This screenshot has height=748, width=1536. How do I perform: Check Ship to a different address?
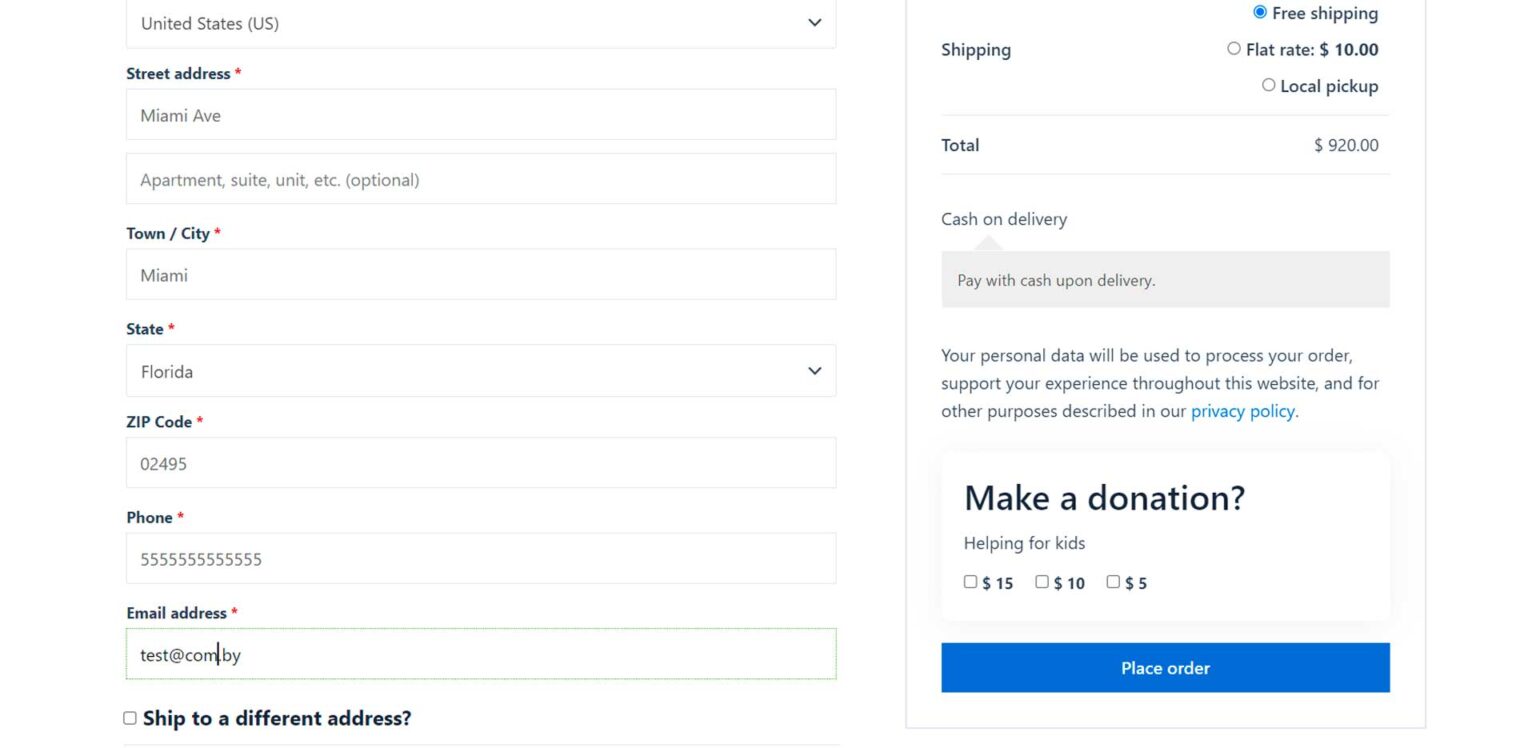pyautogui.click(x=129, y=717)
